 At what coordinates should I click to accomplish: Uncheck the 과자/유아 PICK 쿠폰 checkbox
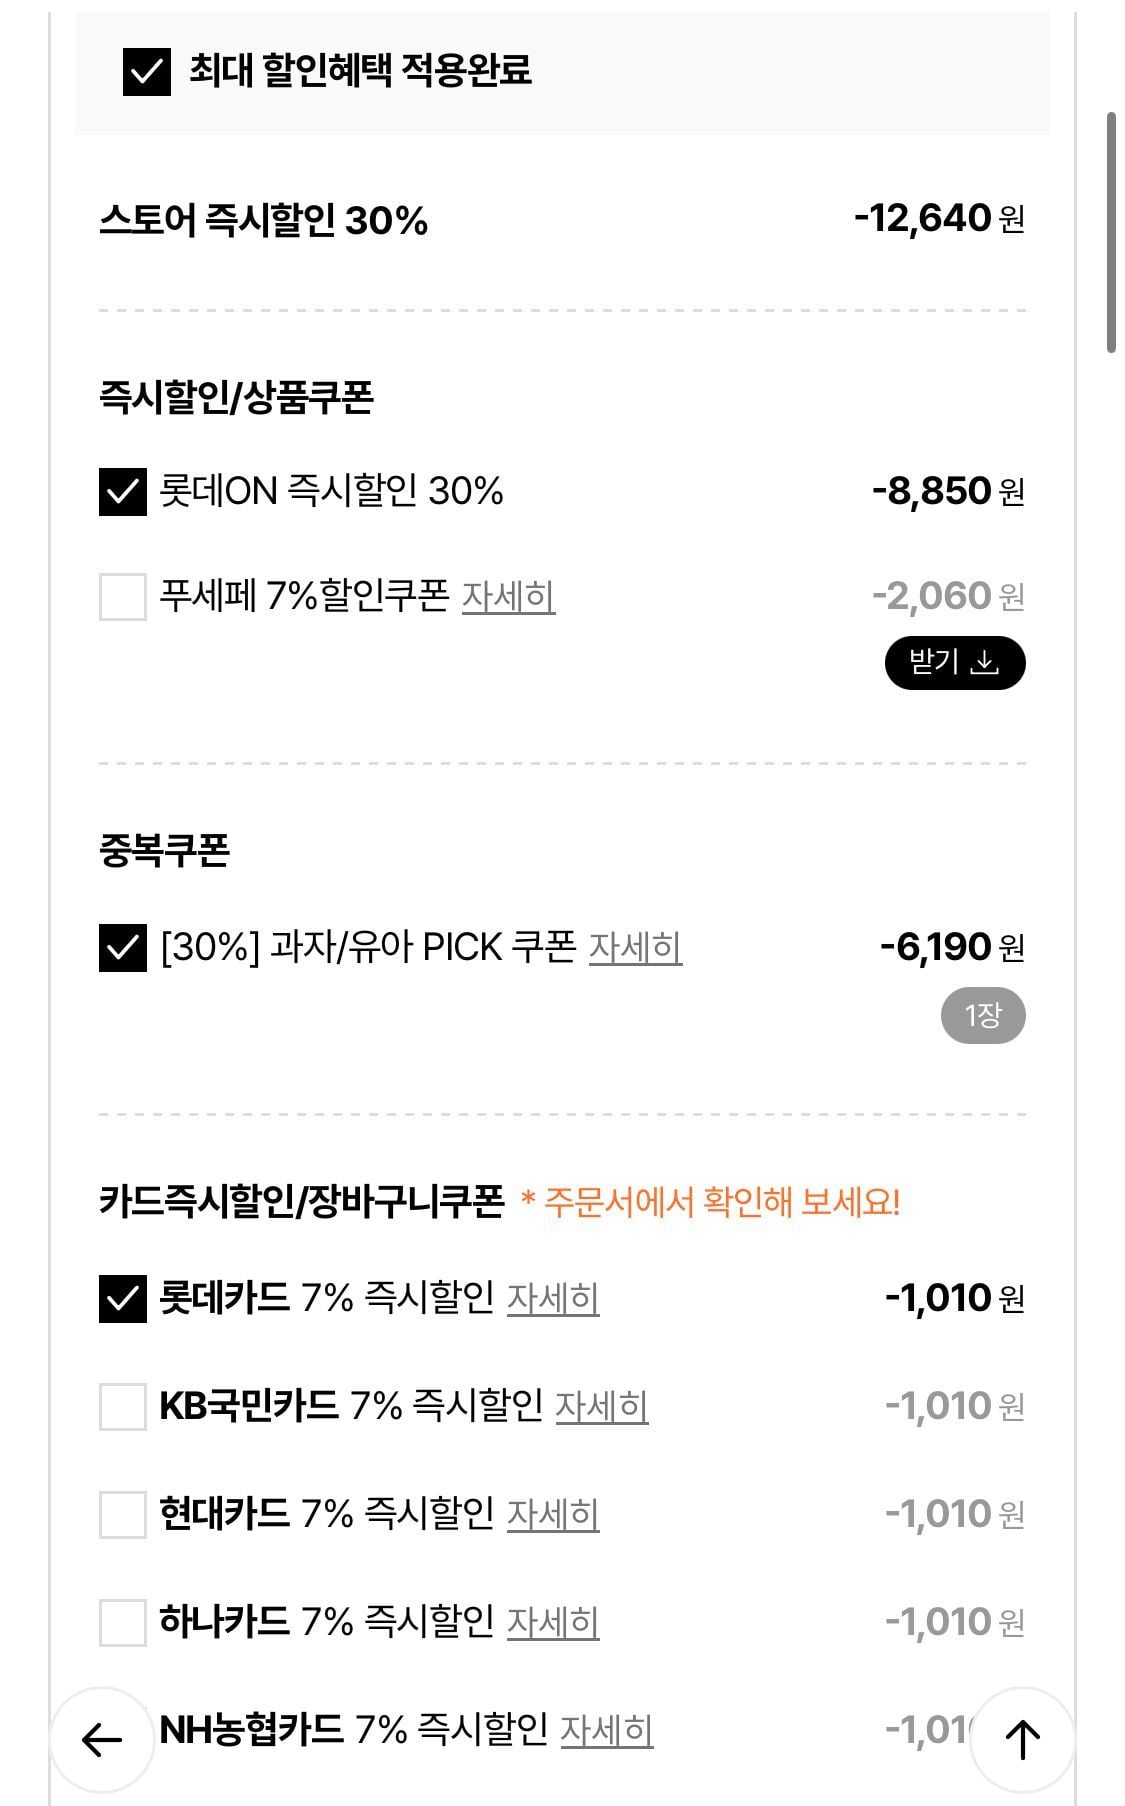tap(123, 948)
